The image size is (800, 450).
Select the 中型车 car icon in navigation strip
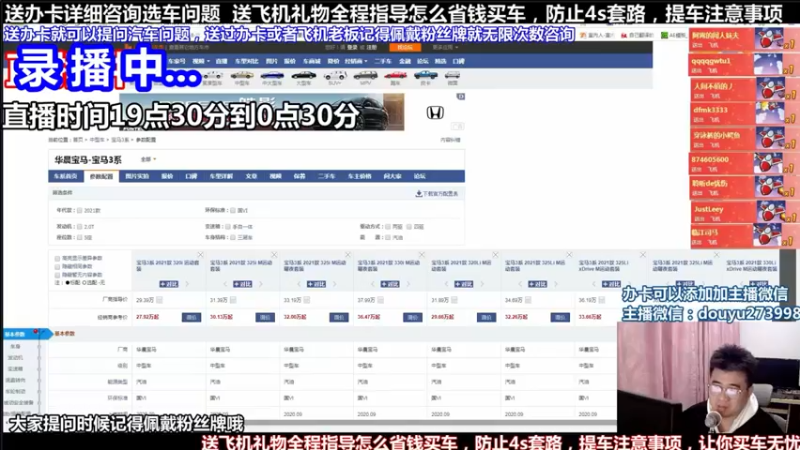coord(242,76)
